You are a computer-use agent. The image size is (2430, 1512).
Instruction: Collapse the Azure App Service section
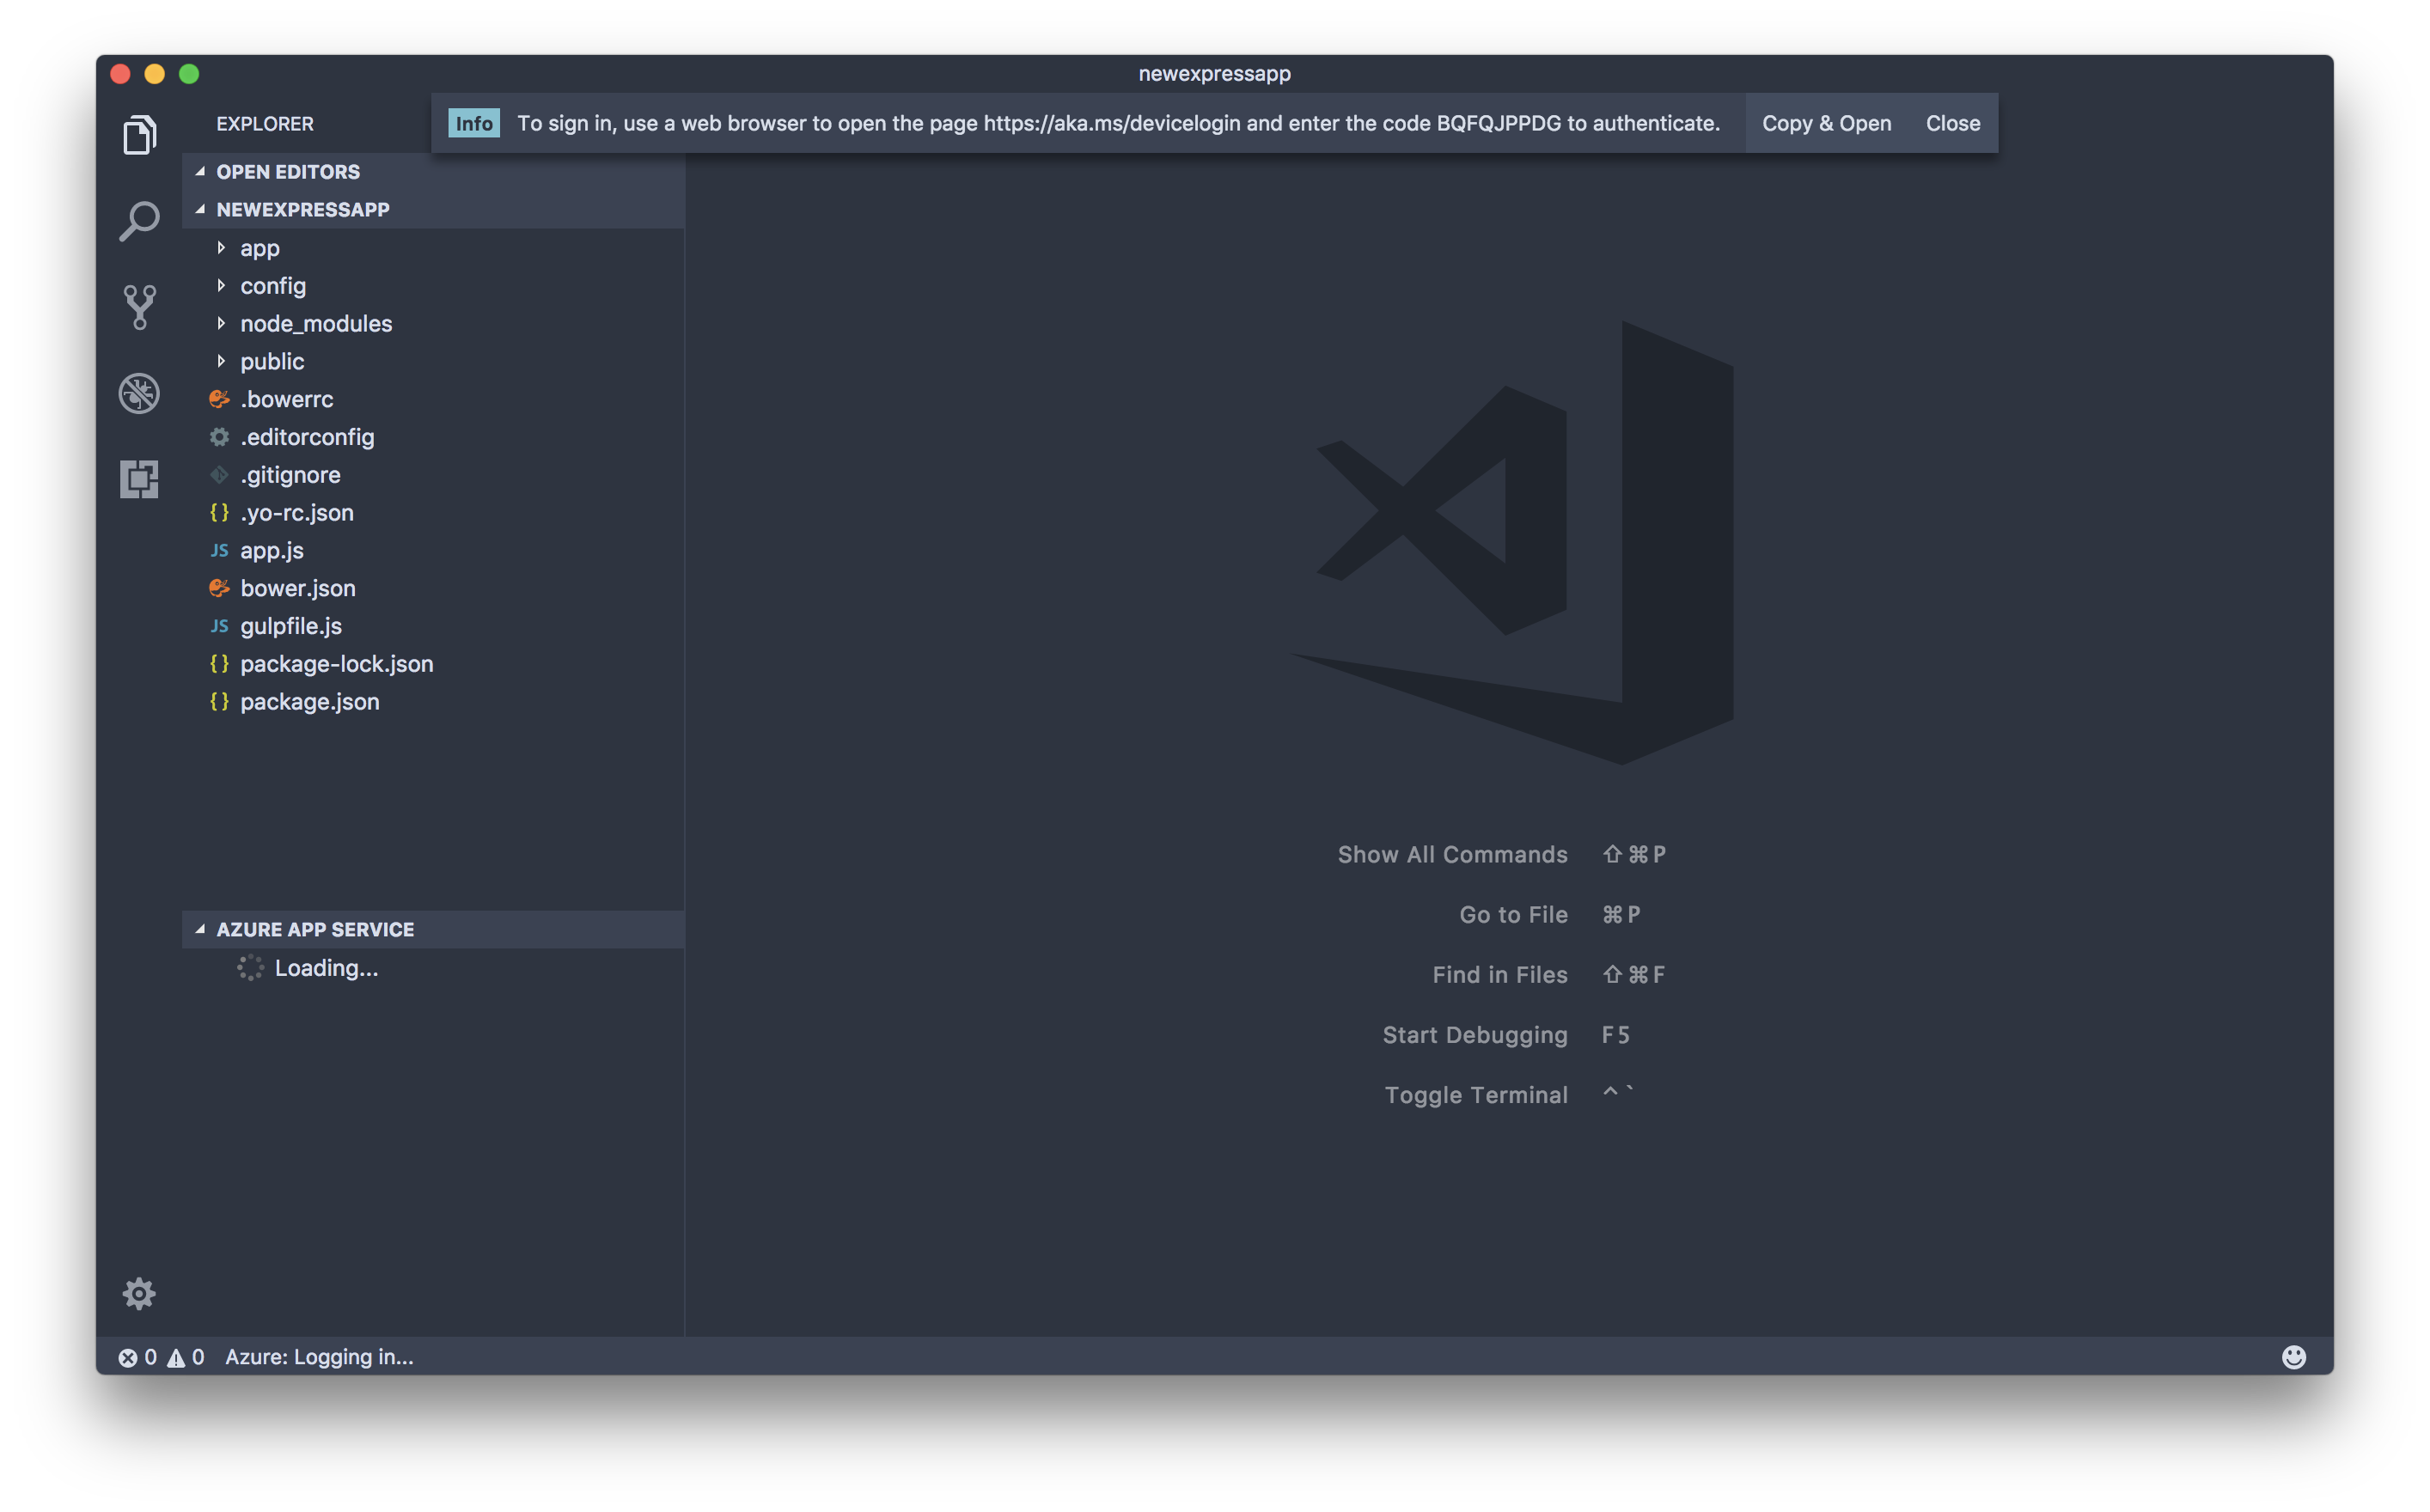coord(200,929)
